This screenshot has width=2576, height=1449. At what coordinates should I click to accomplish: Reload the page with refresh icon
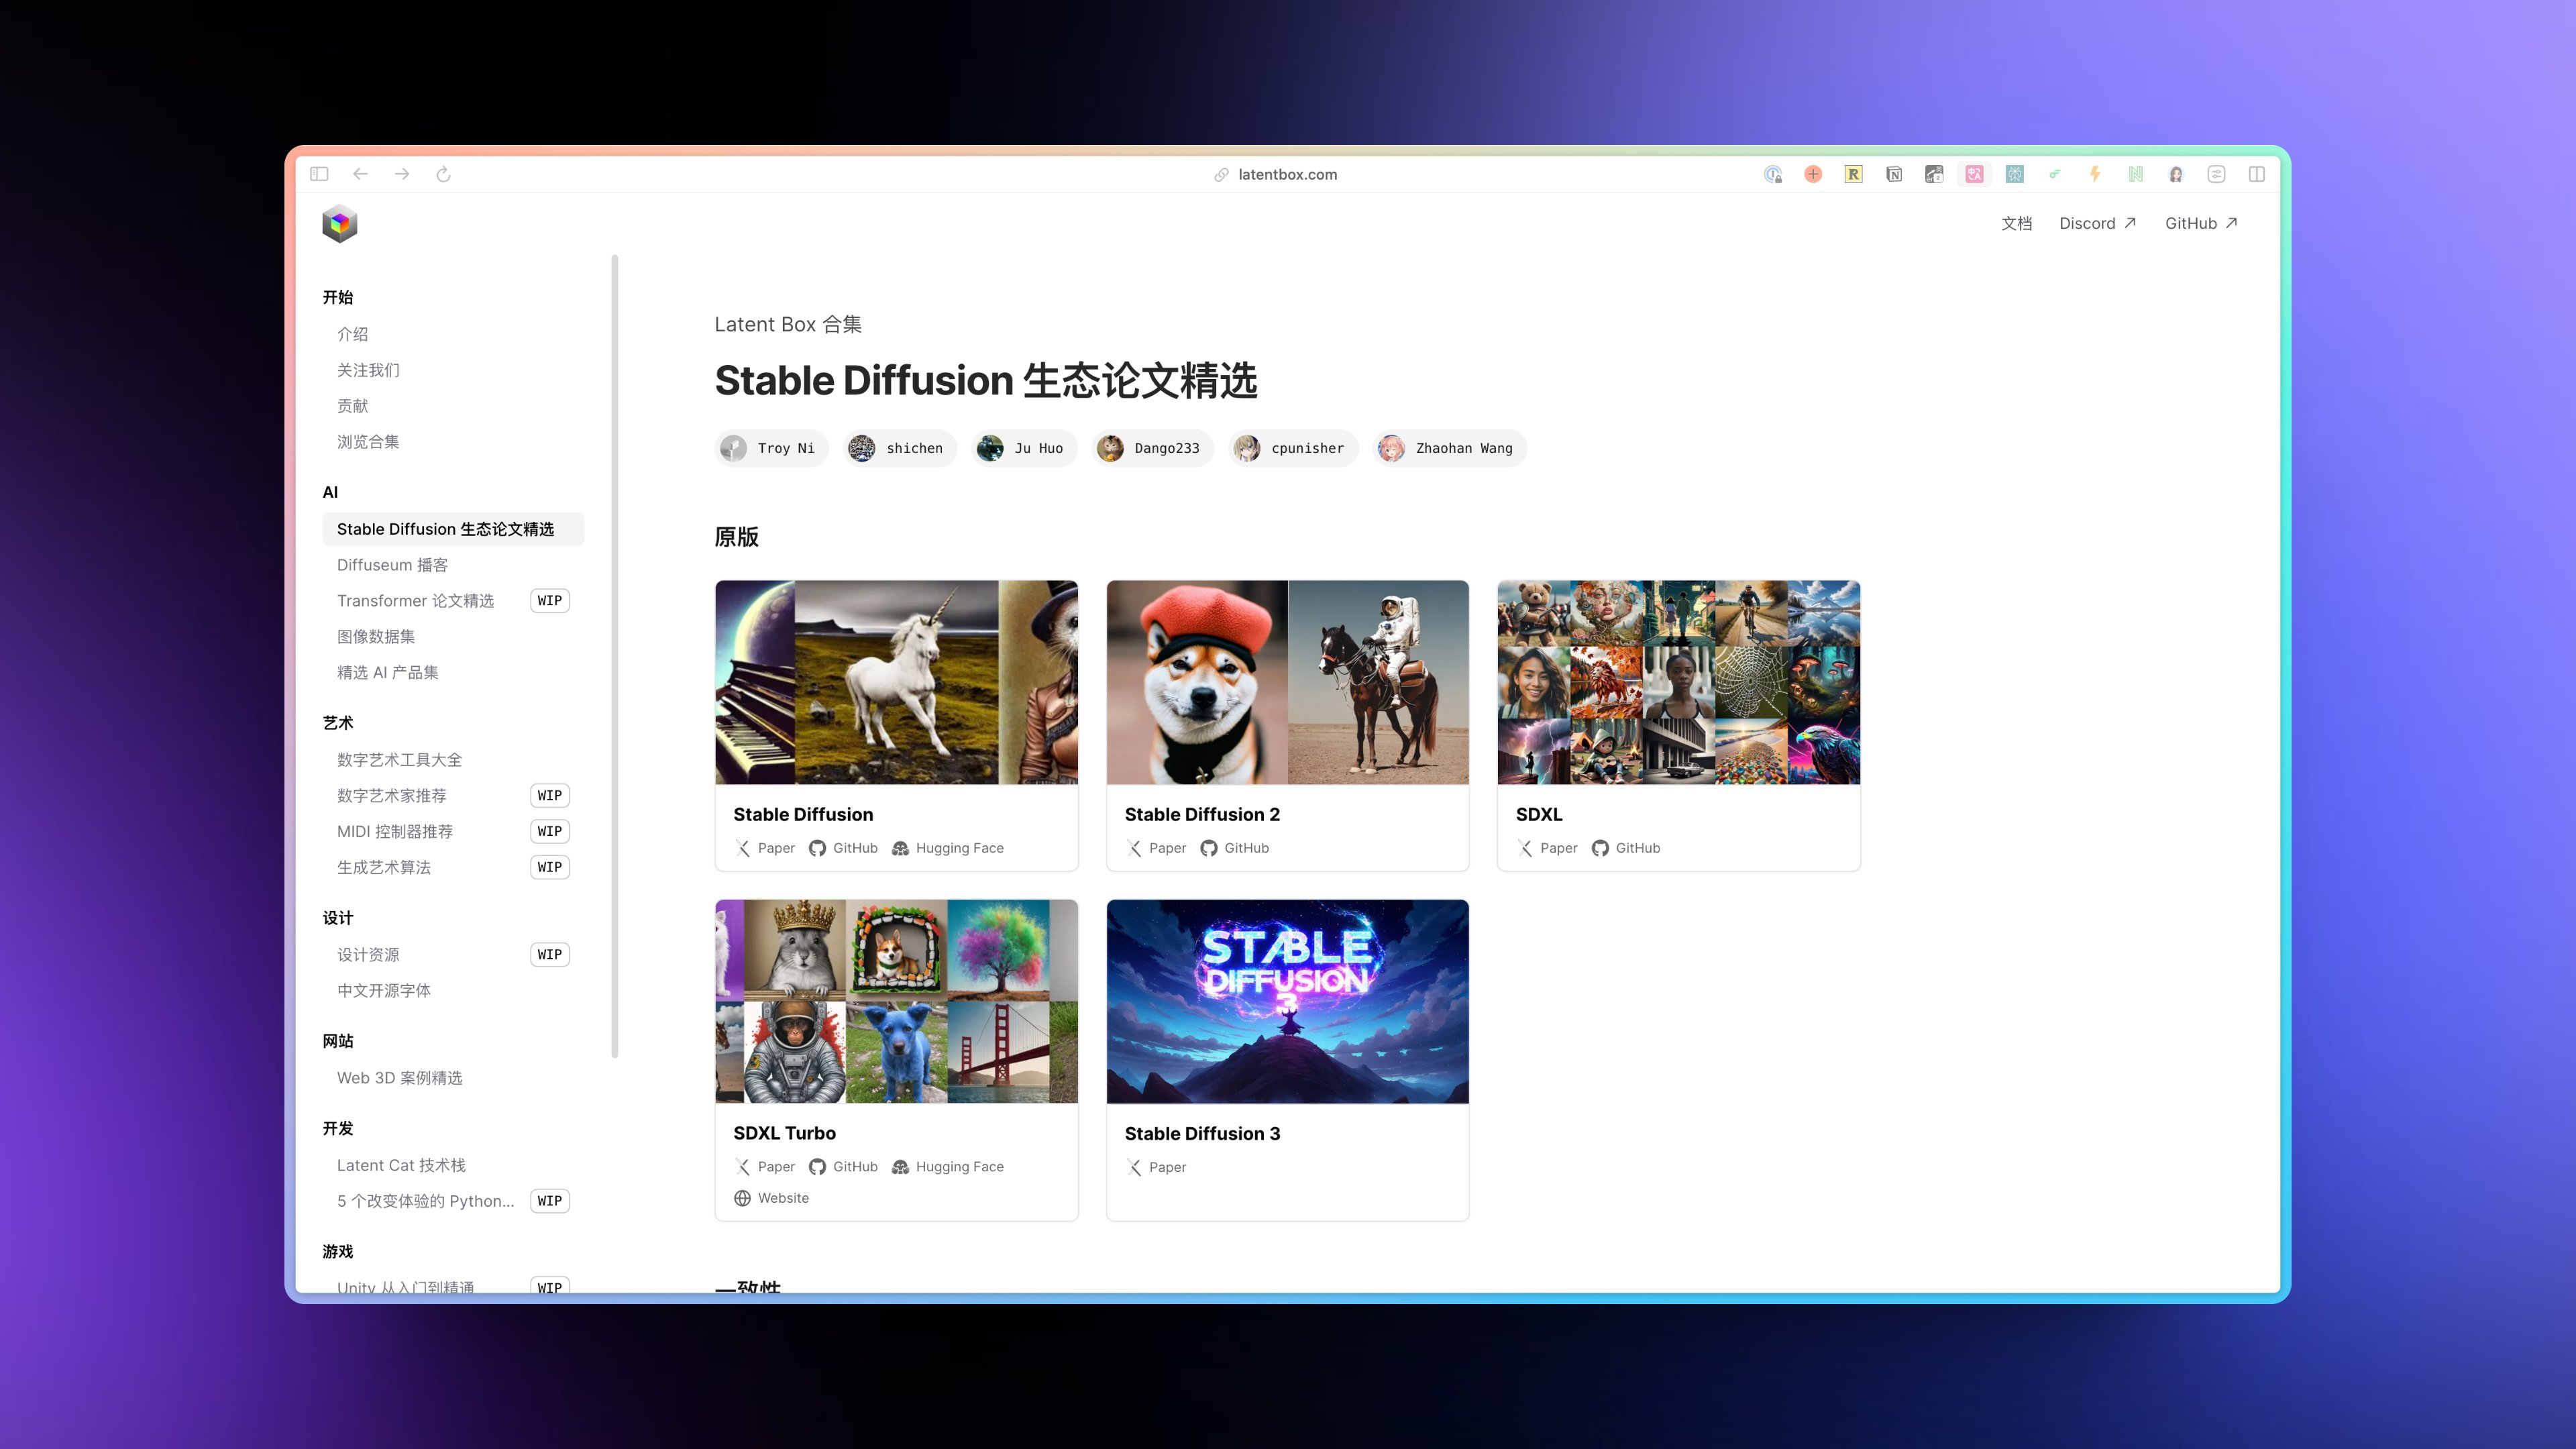pyautogui.click(x=443, y=174)
